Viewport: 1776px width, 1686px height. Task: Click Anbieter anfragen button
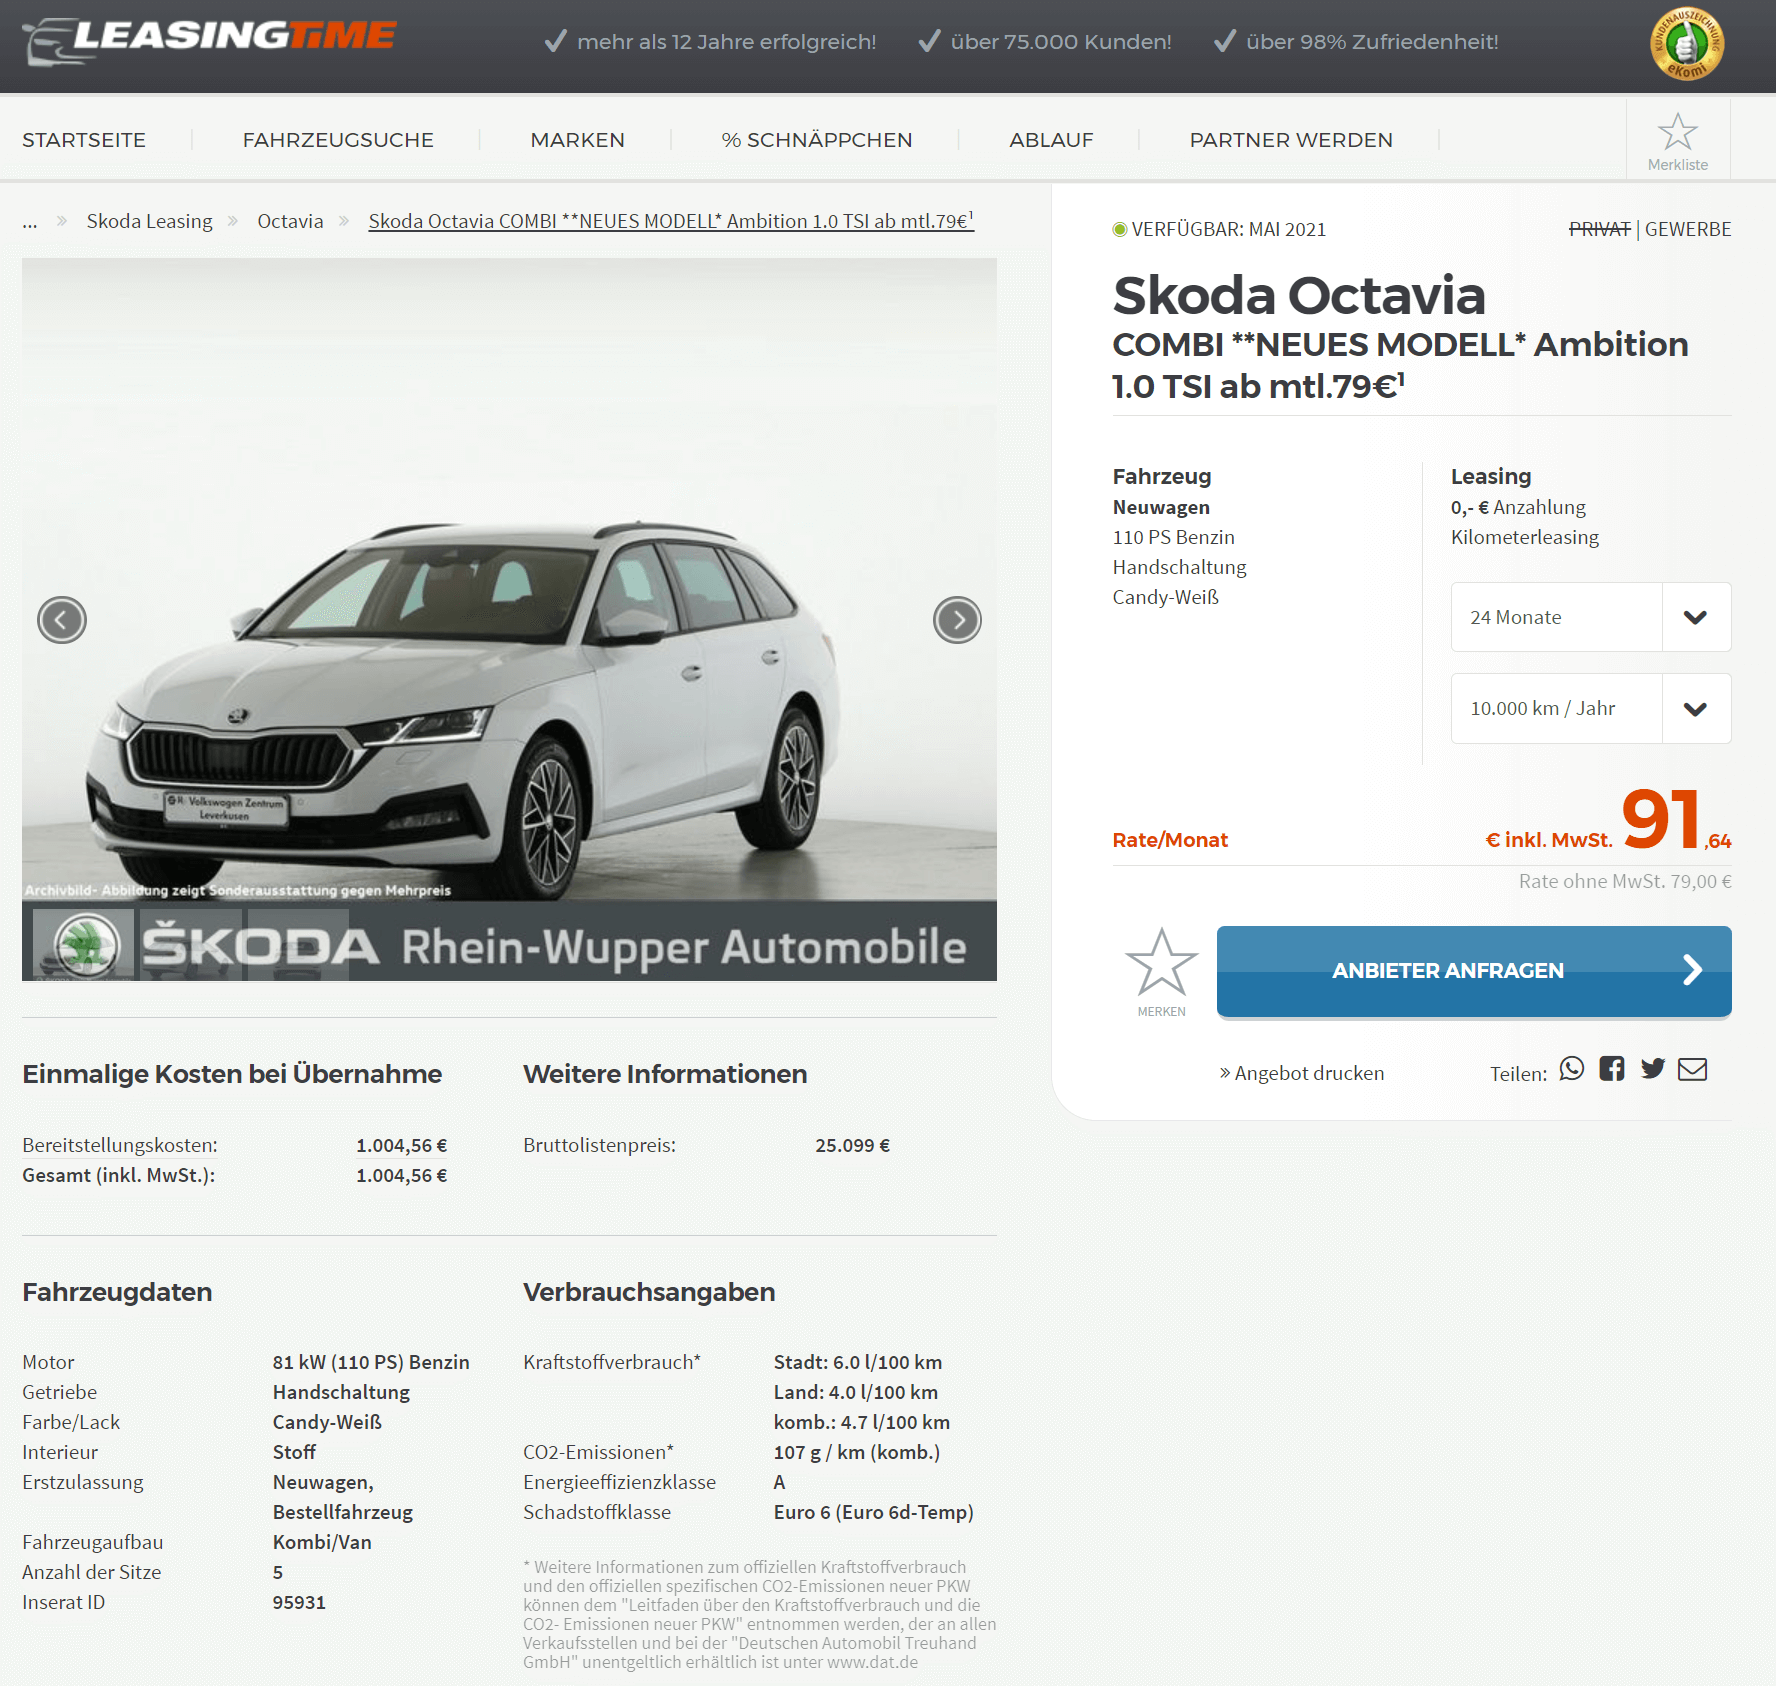click(x=1474, y=971)
